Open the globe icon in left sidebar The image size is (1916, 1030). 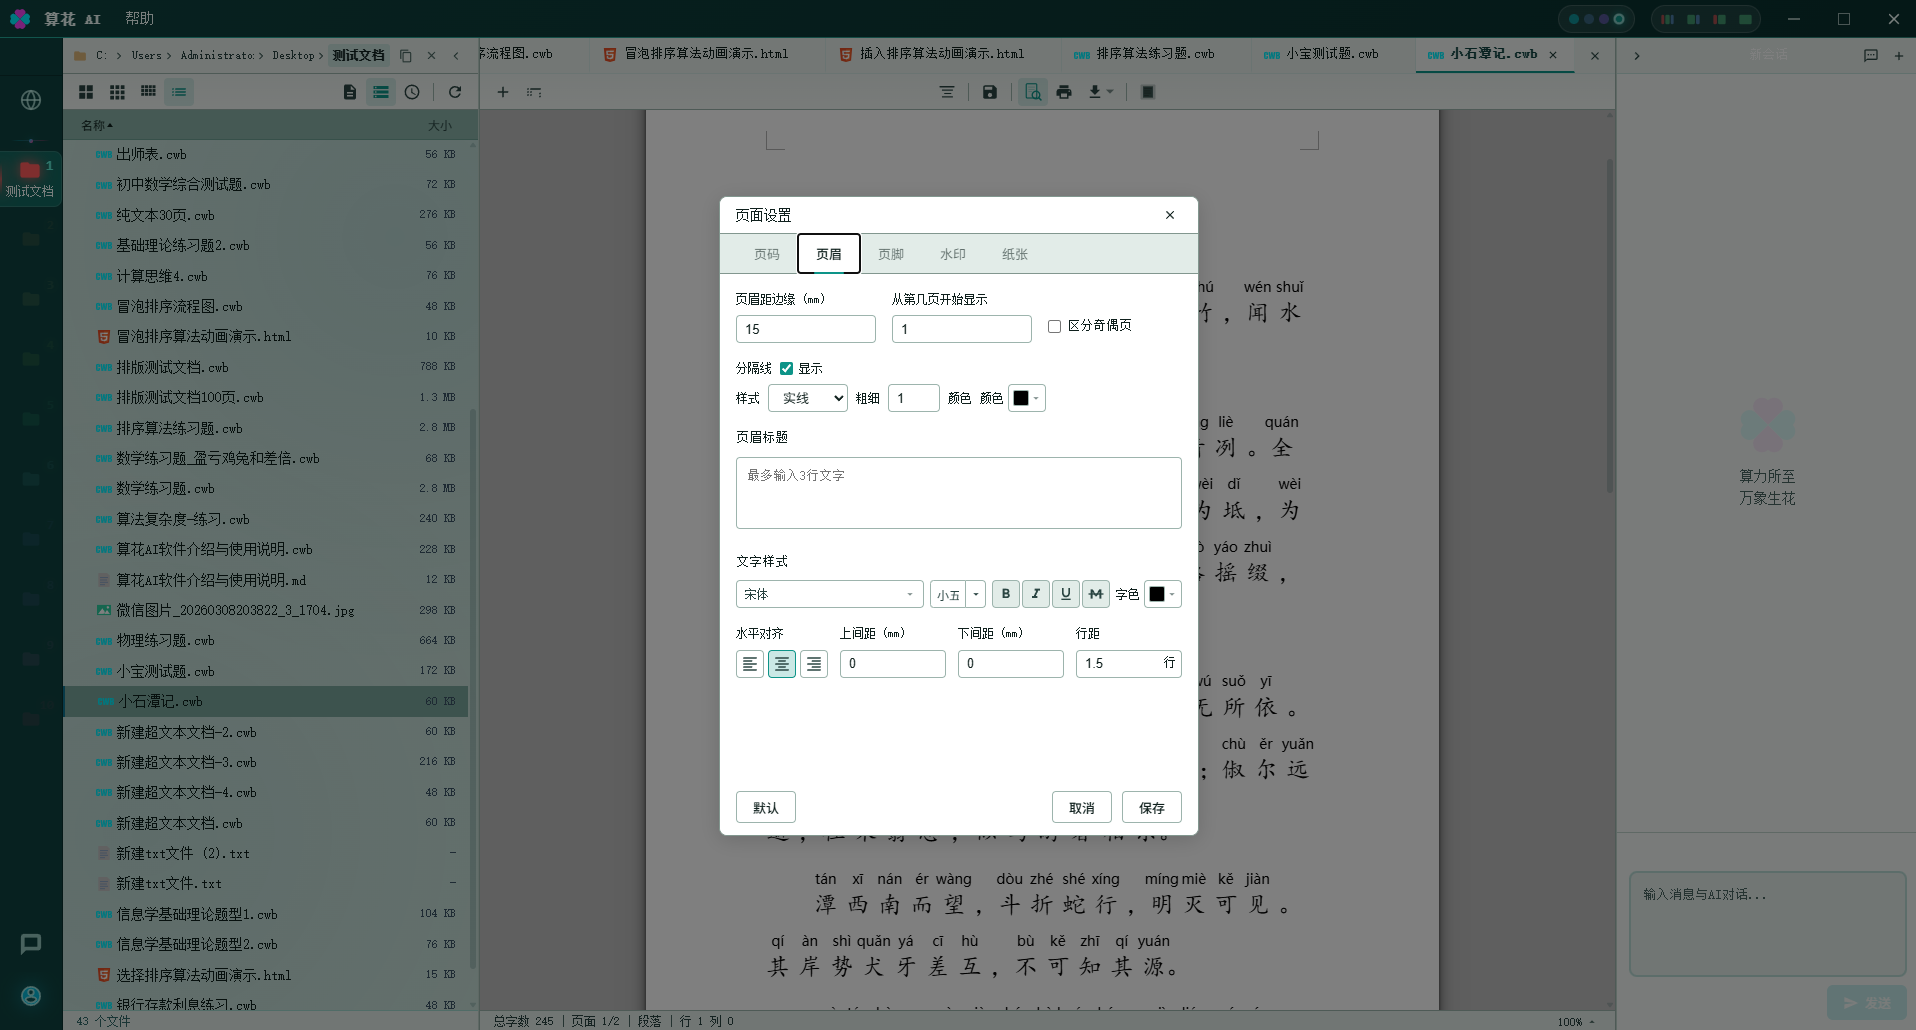[x=31, y=100]
